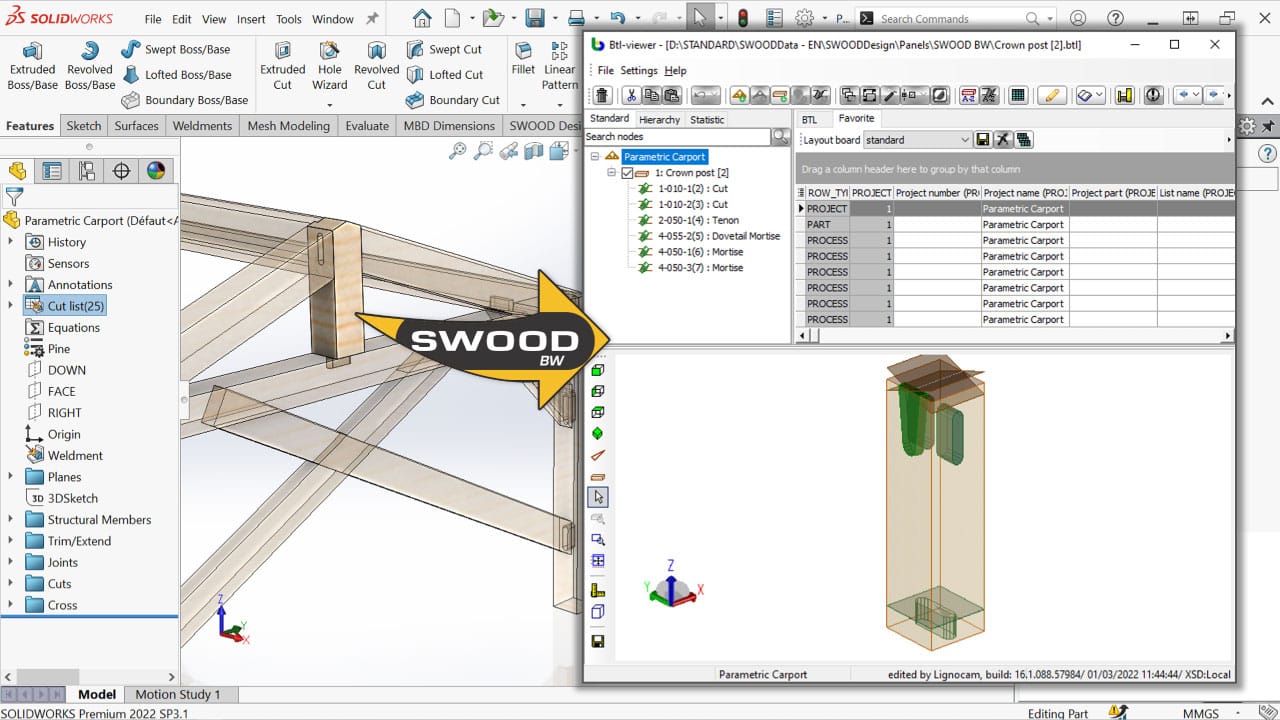Screen dimensions: 1280x720
Task: Click the Favorite tab in Btl-viewer
Action: (x=856, y=119)
